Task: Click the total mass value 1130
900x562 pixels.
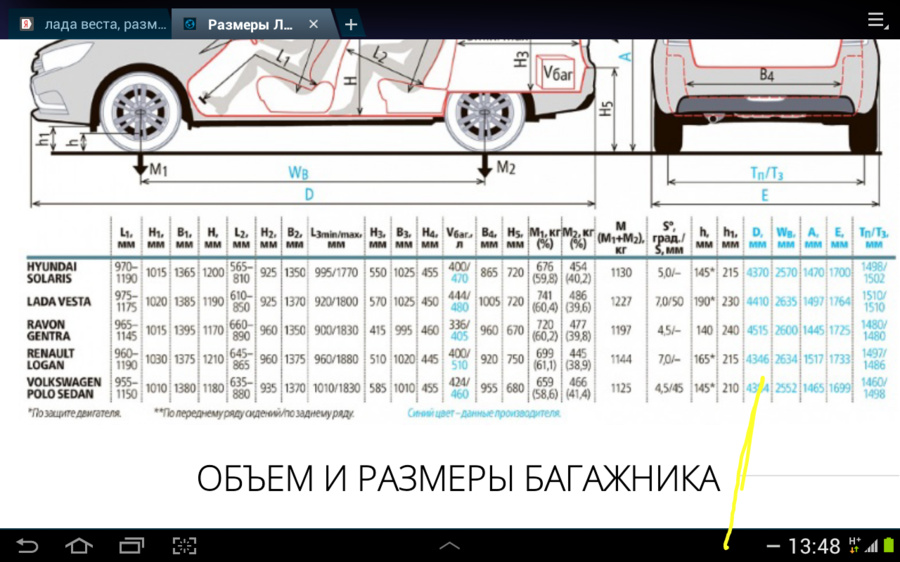Action: click(x=620, y=273)
